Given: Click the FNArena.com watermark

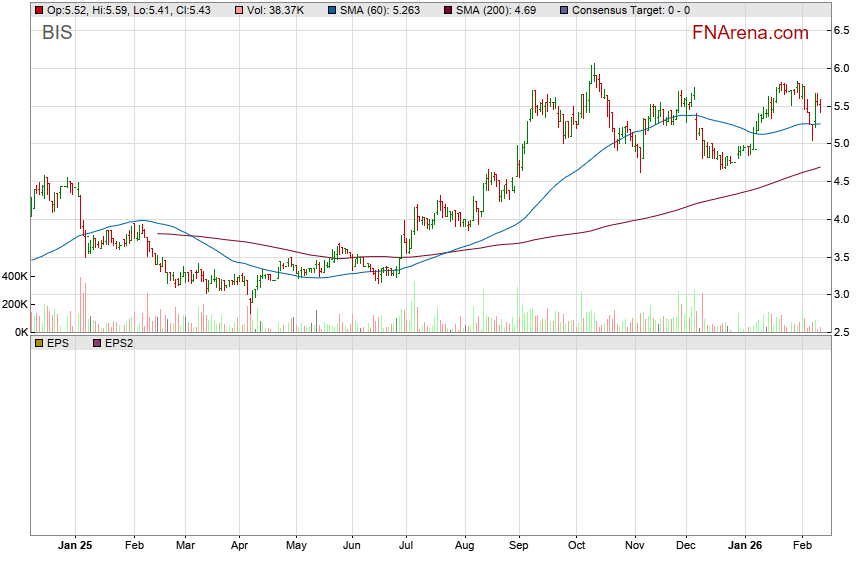Looking at the screenshot, I should pos(750,33).
